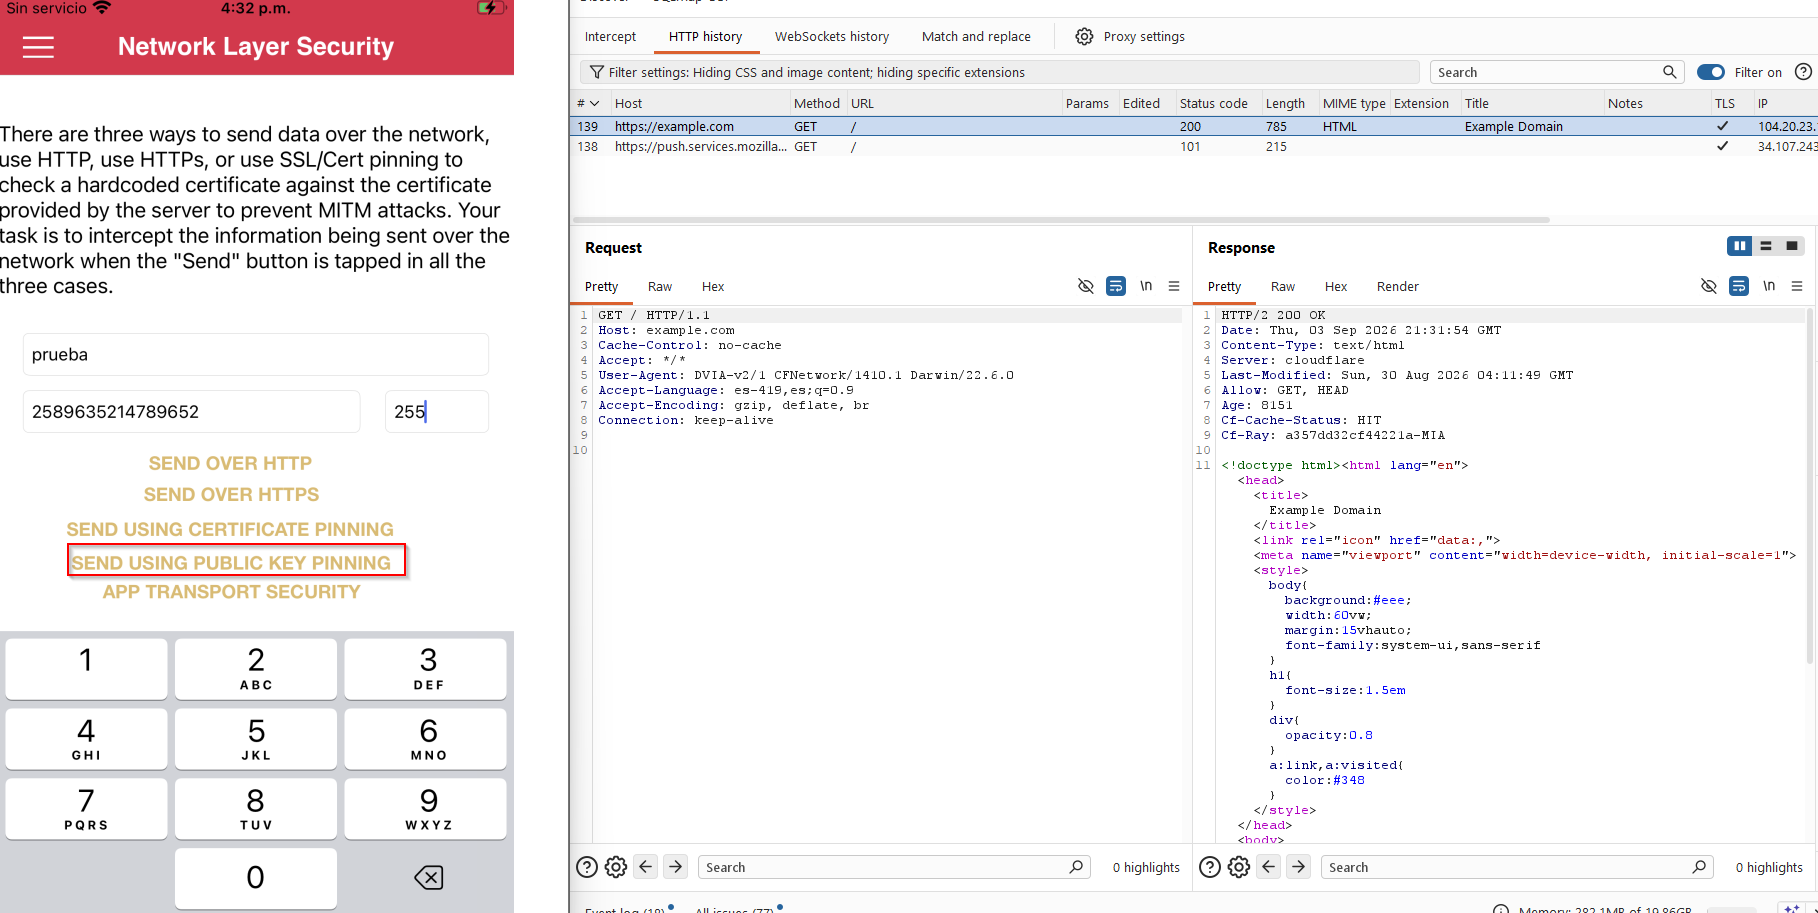Toggle hide-non-printable eye icon in Response panel
This screenshot has width=1818, height=913.
click(x=1709, y=286)
